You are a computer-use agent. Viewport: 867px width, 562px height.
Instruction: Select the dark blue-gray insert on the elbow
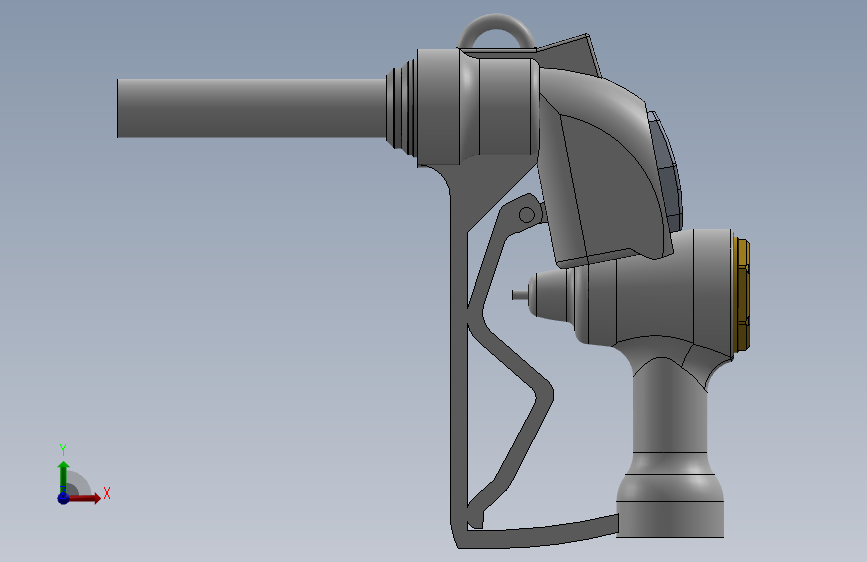click(666, 171)
